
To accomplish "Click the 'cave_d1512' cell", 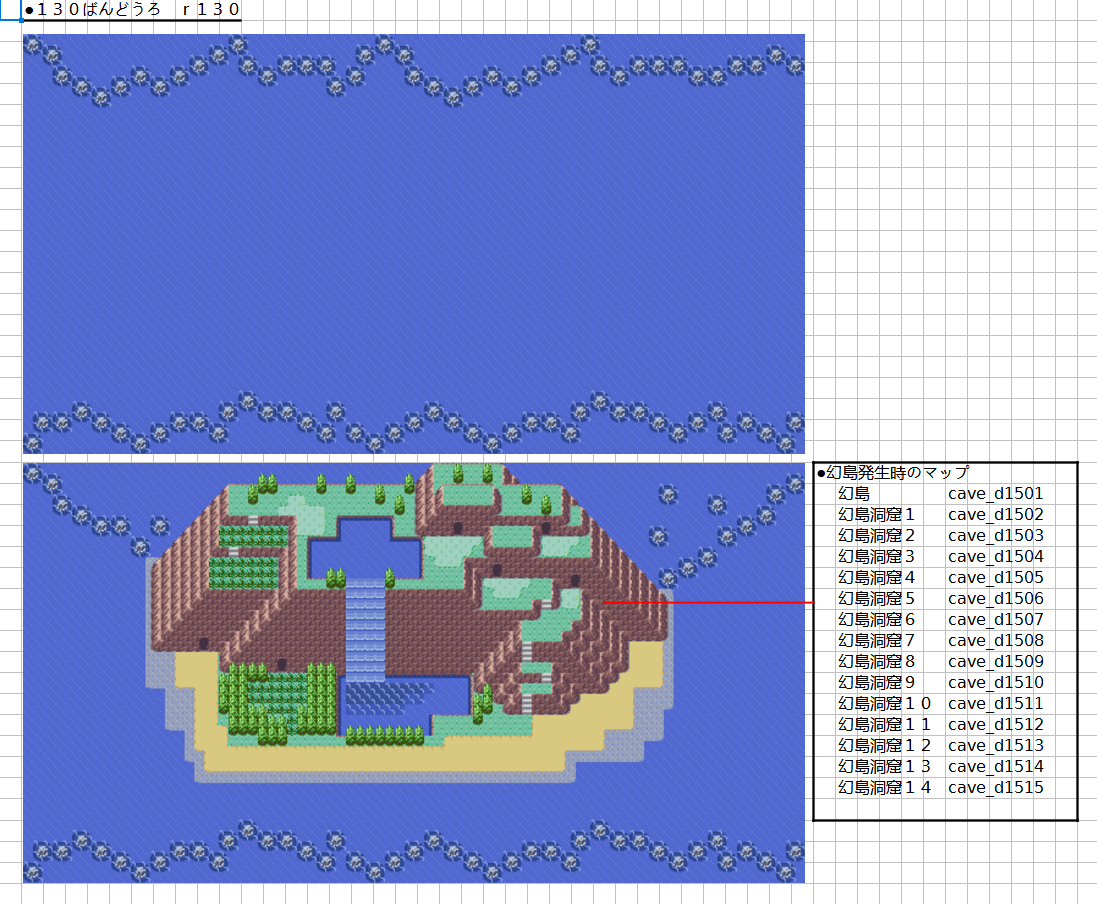I will pos(996,724).
